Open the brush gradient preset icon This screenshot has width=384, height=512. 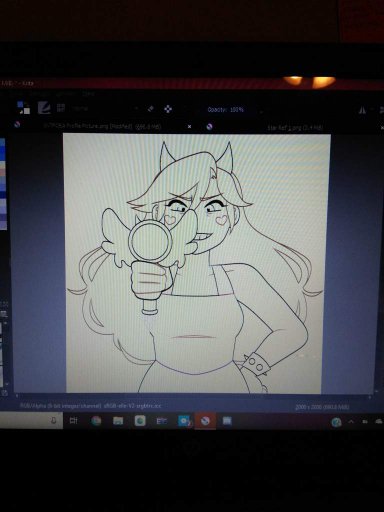point(44,108)
